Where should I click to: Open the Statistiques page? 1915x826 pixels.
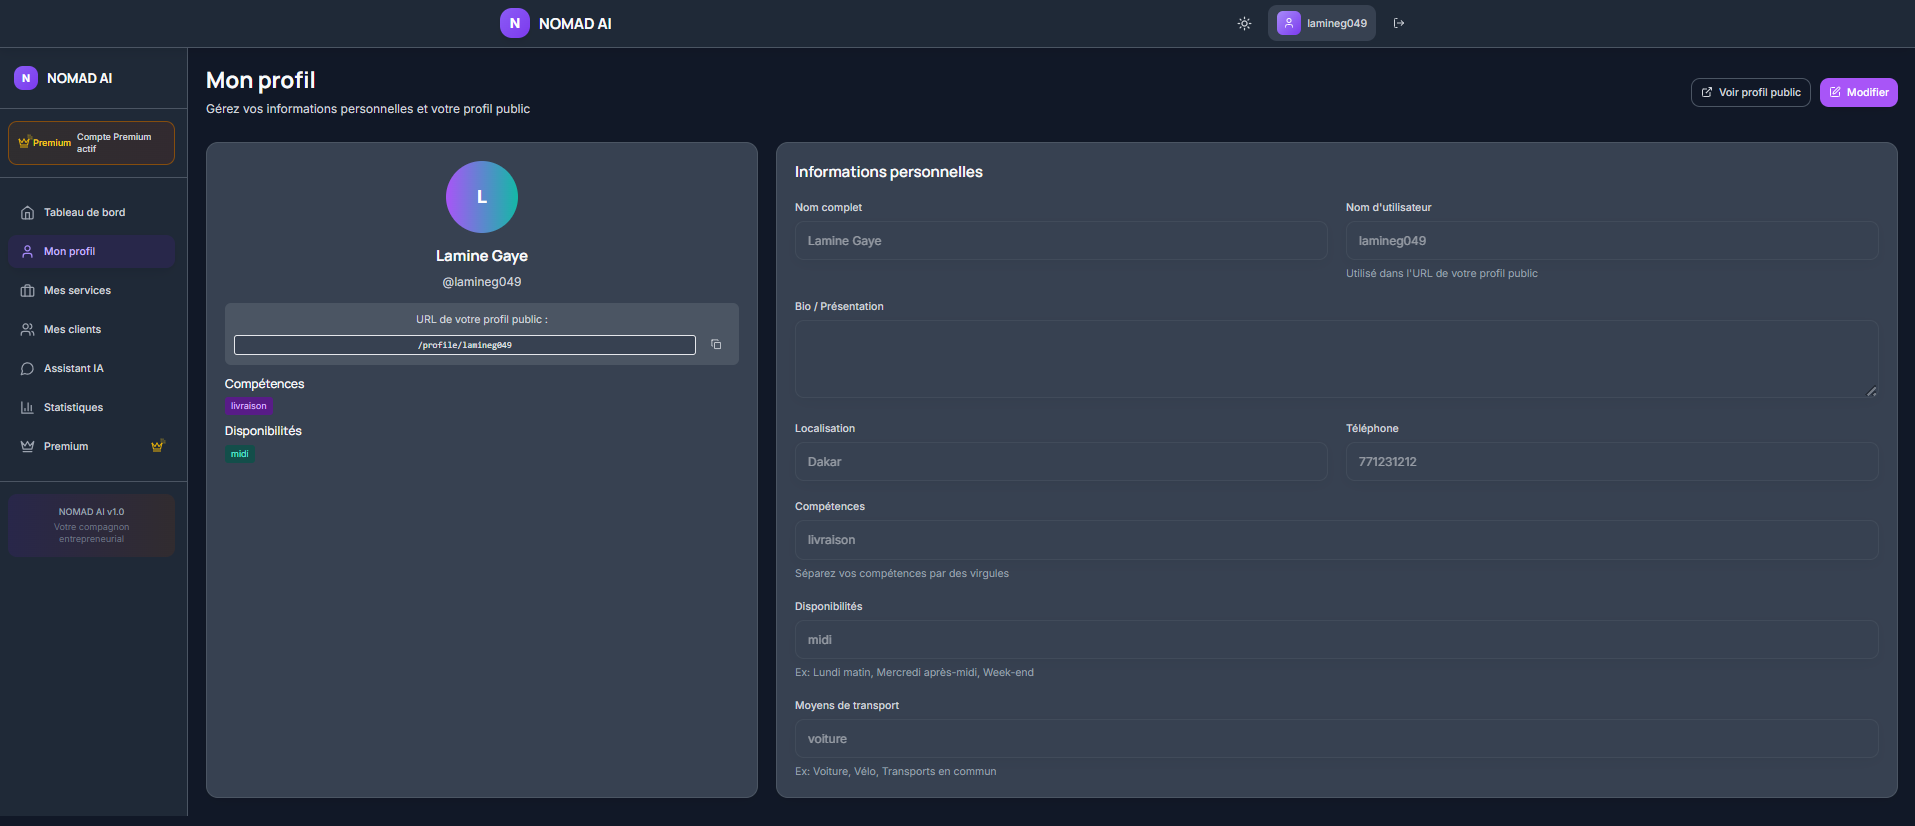pyautogui.click(x=92, y=407)
